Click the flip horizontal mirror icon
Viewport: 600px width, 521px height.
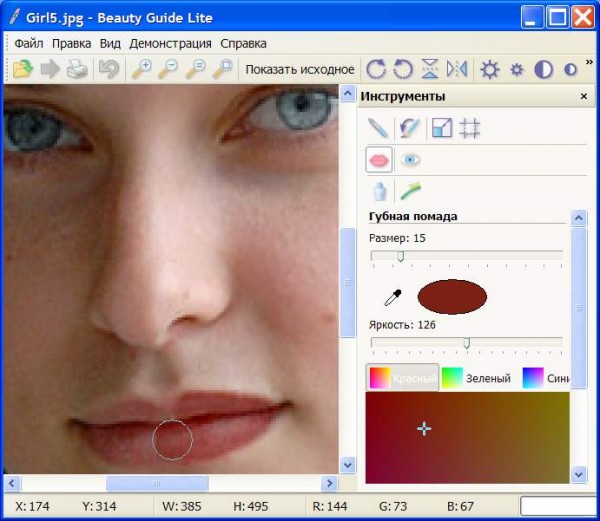point(457,69)
